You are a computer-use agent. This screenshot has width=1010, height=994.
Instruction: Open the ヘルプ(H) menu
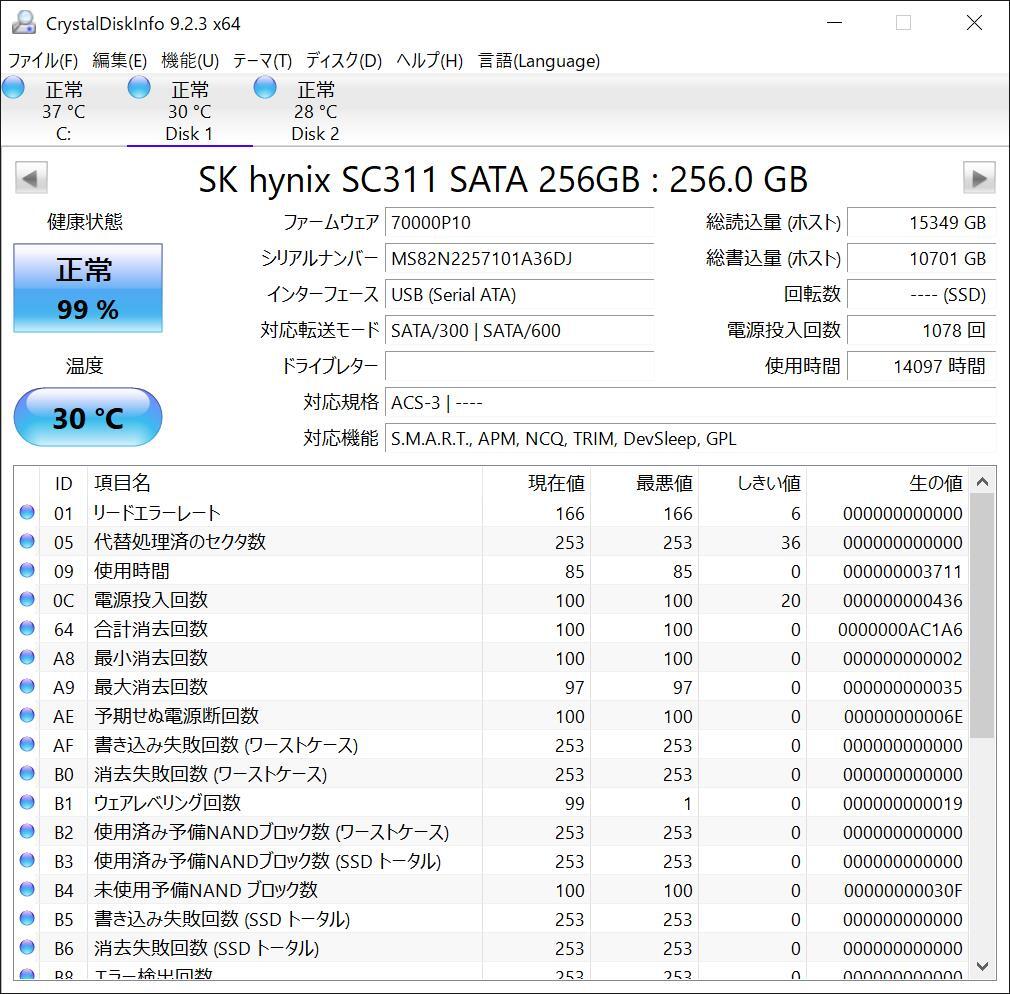click(x=430, y=61)
